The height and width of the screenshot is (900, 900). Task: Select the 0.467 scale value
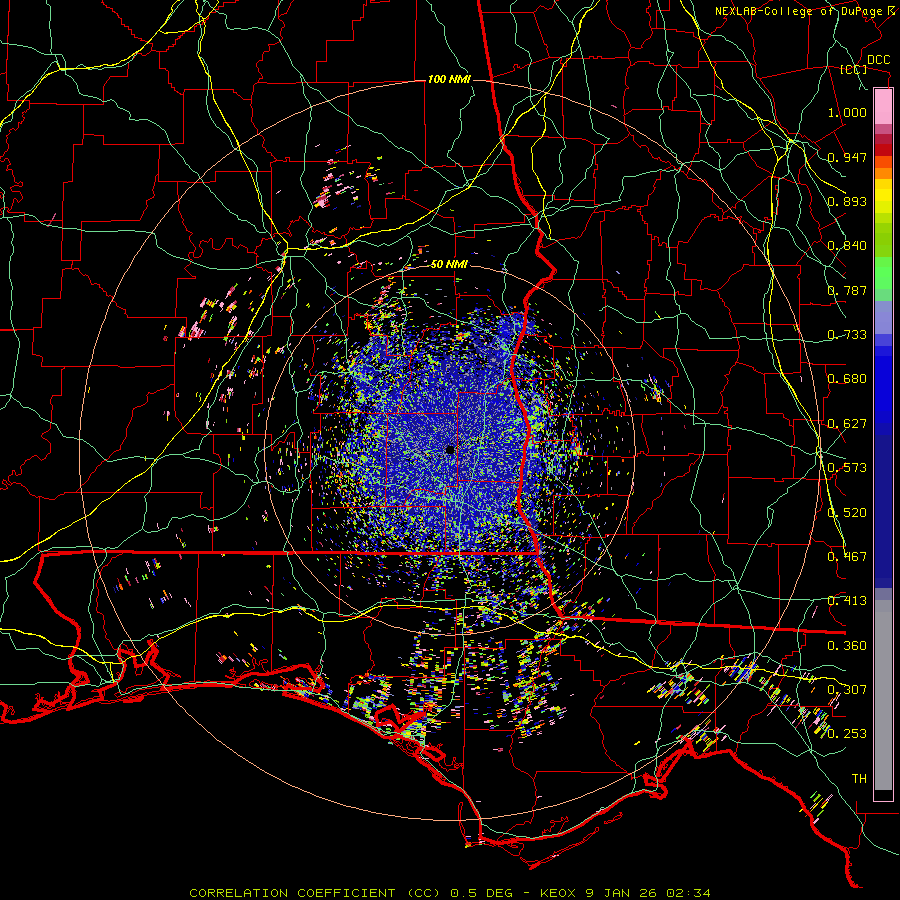(x=847, y=557)
